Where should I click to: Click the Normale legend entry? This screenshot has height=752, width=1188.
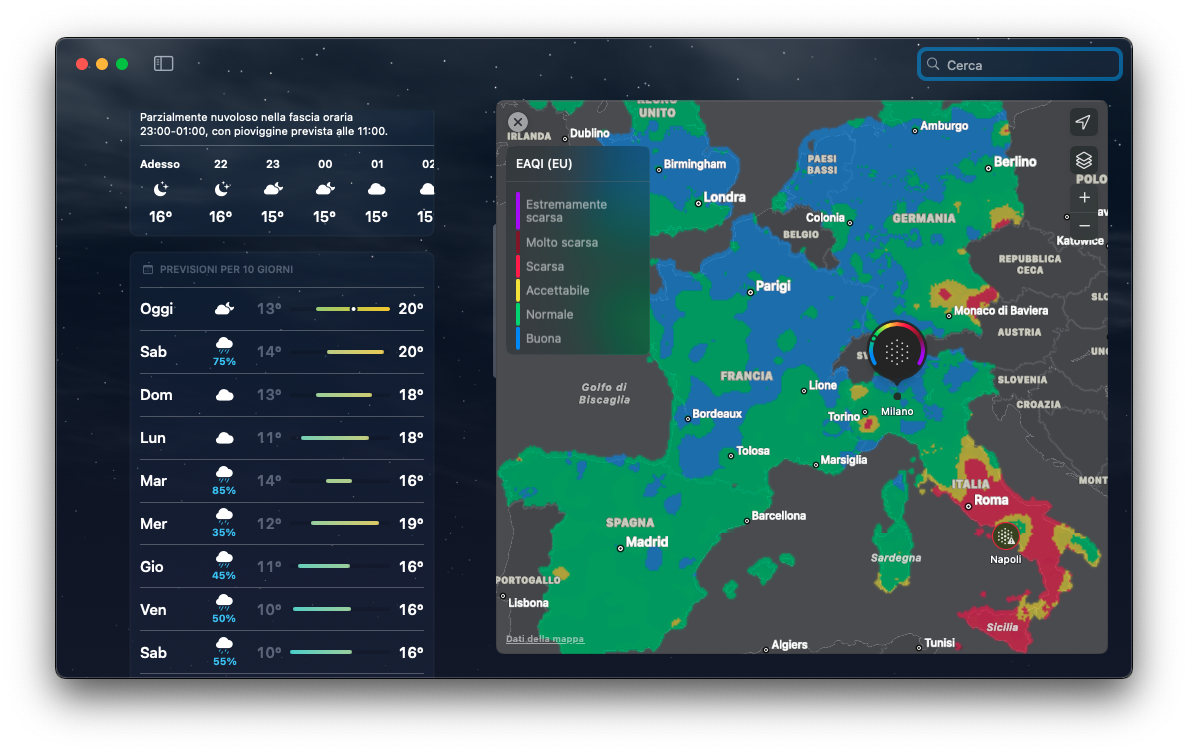click(549, 315)
